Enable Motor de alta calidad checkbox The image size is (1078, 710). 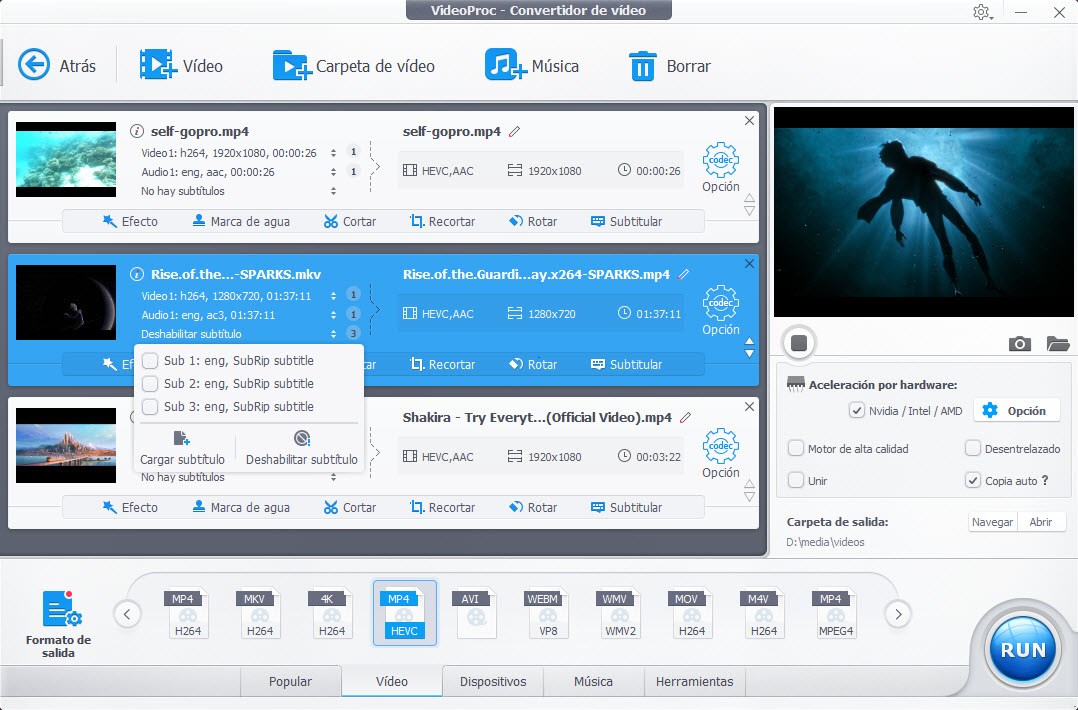(796, 449)
